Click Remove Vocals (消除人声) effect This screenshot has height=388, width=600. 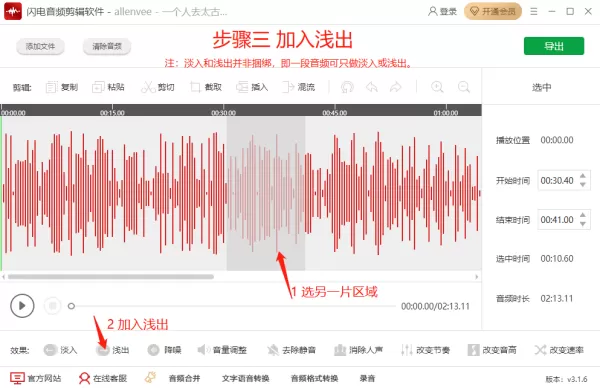358,350
